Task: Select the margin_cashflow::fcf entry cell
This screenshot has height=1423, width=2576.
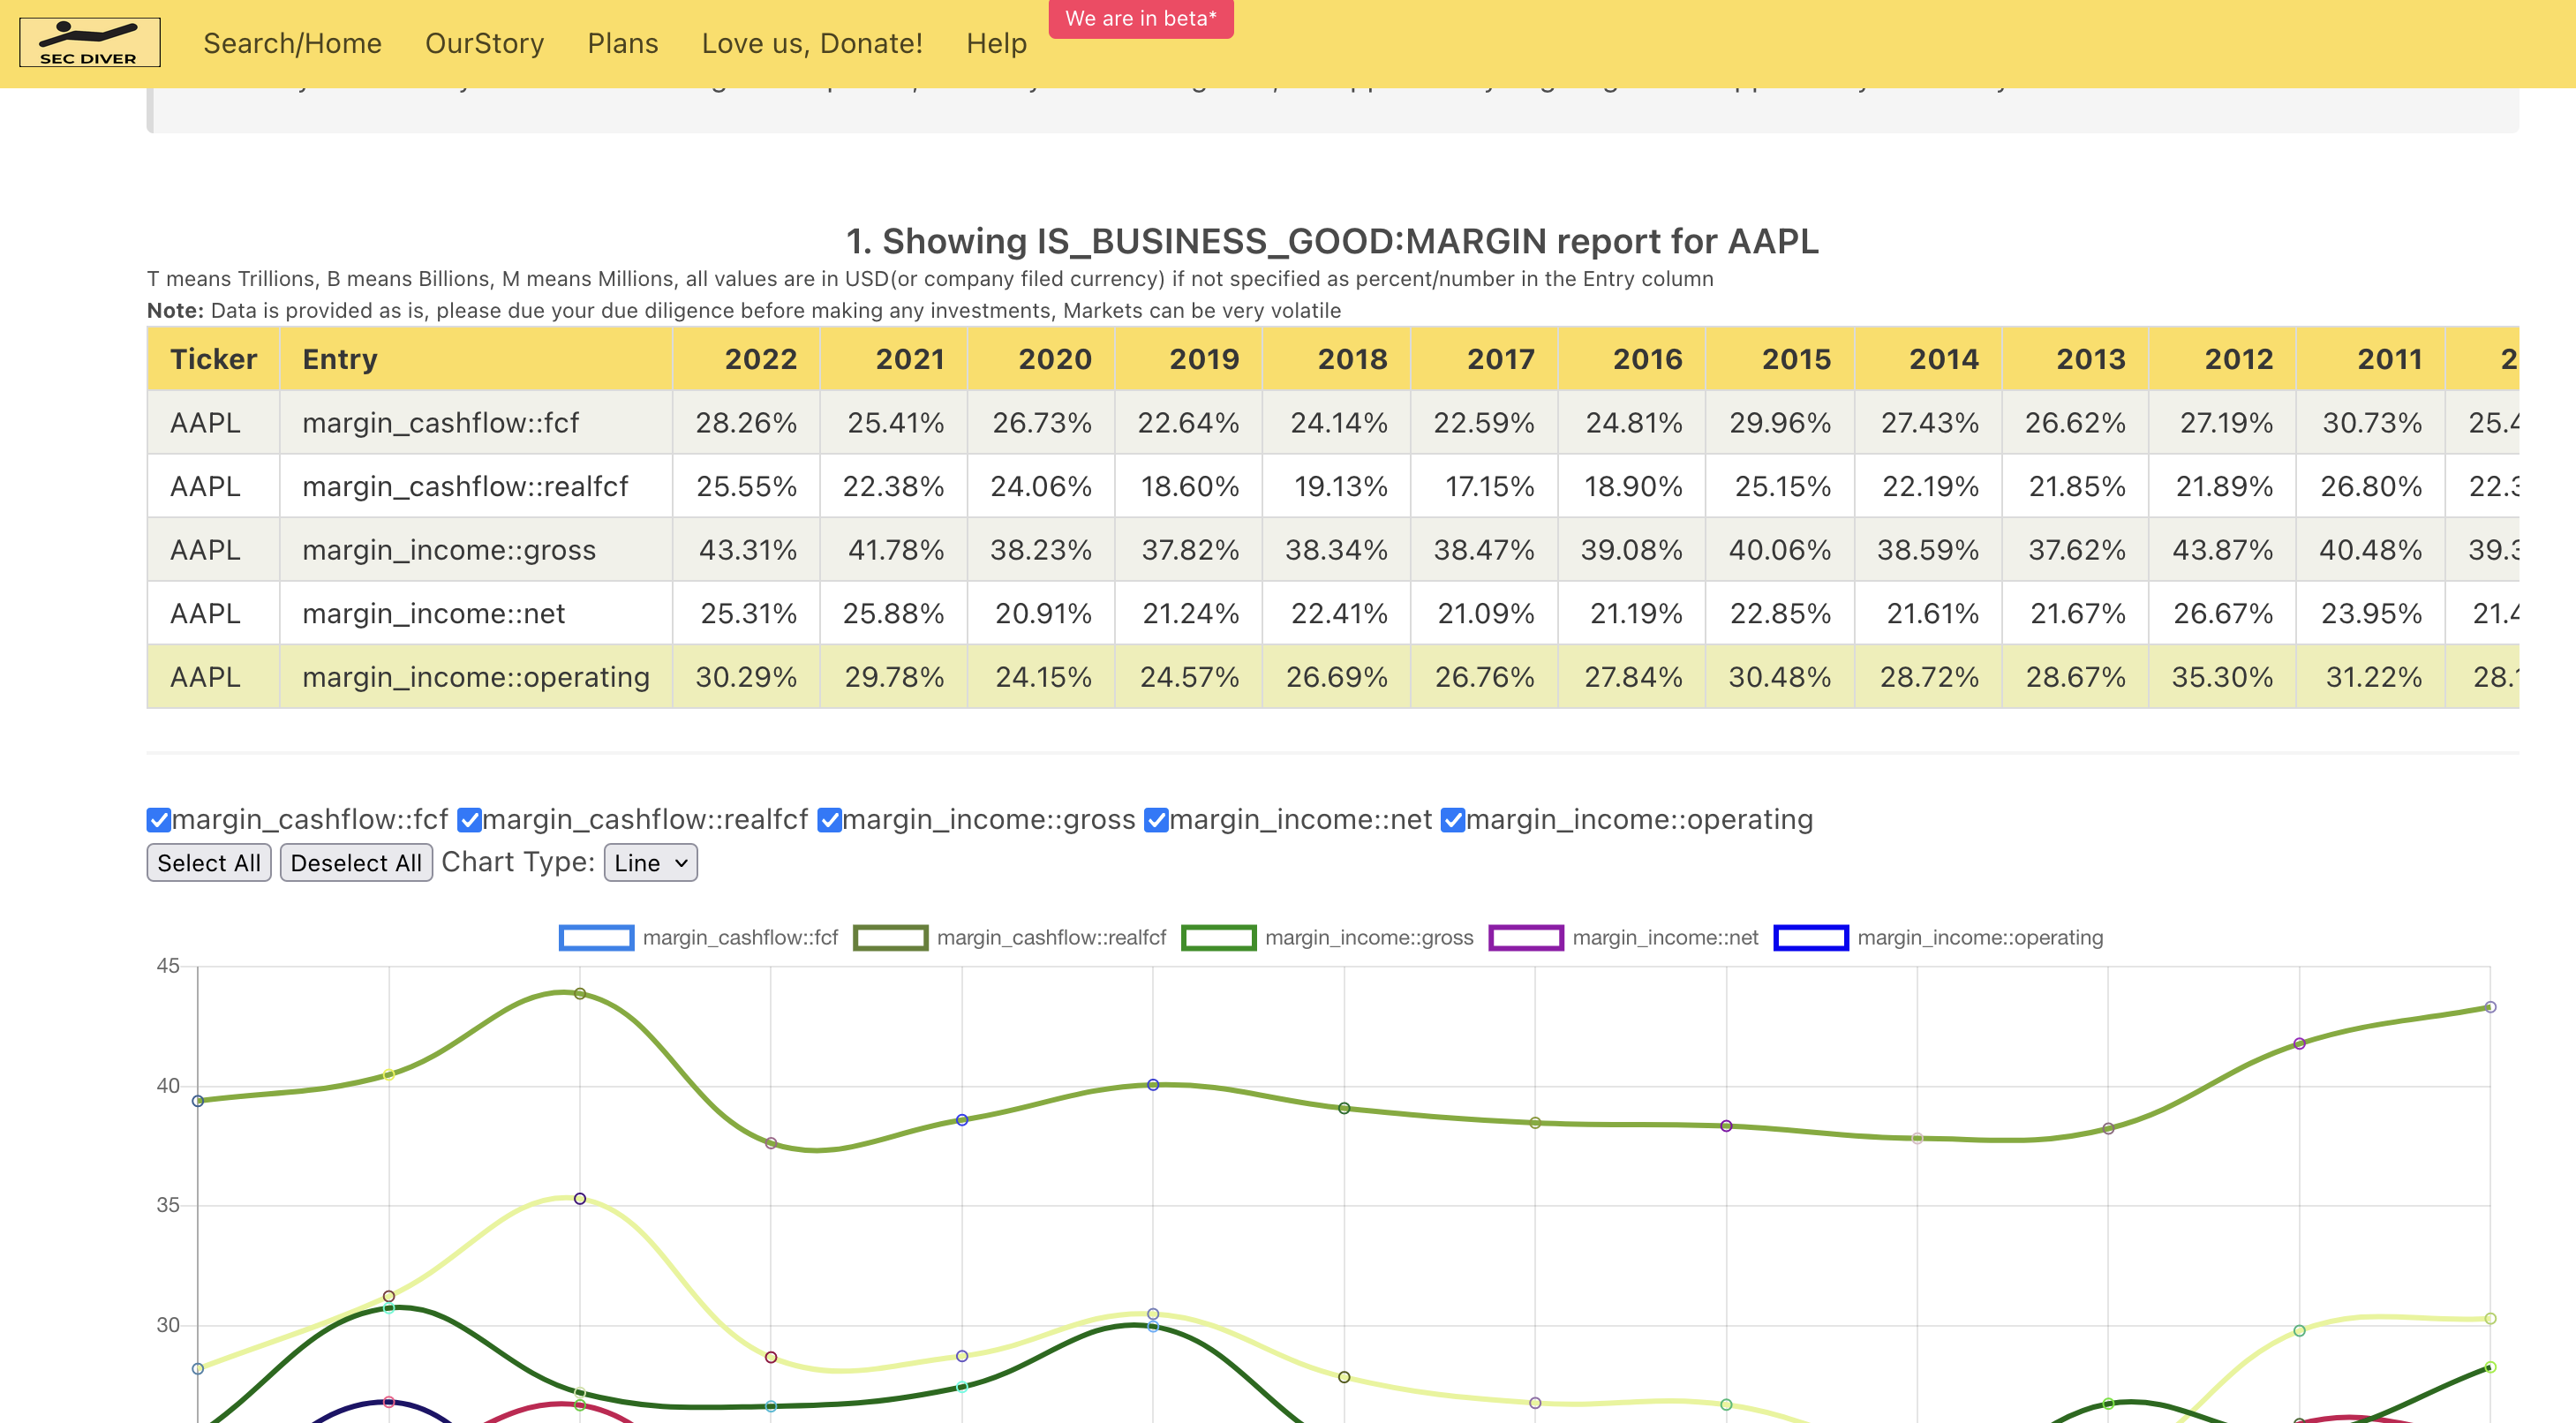Action: tap(476, 423)
